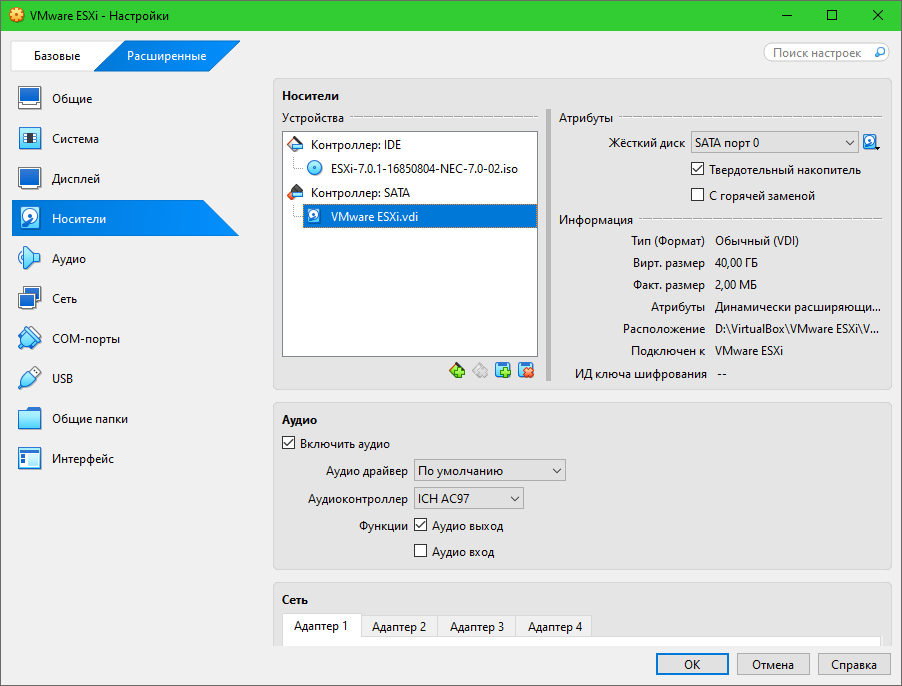The height and width of the screenshot is (686, 902).
Task: Click the Поиск настроек search field
Action: [825, 52]
